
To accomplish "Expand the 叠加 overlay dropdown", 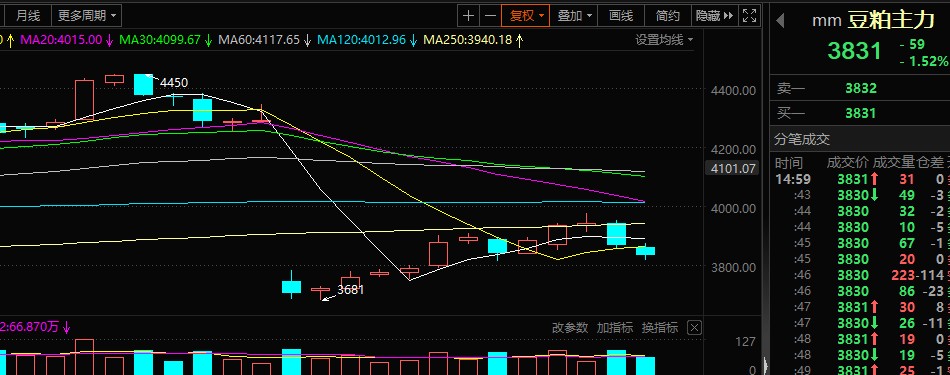I will click(574, 16).
